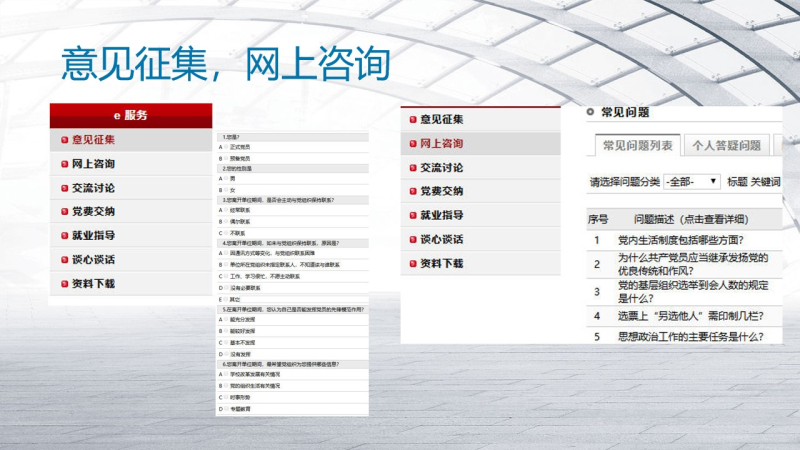The image size is (800, 450).
Task: Click red bullet icon beside 就业指导 in right menu
Action: (412, 216)
